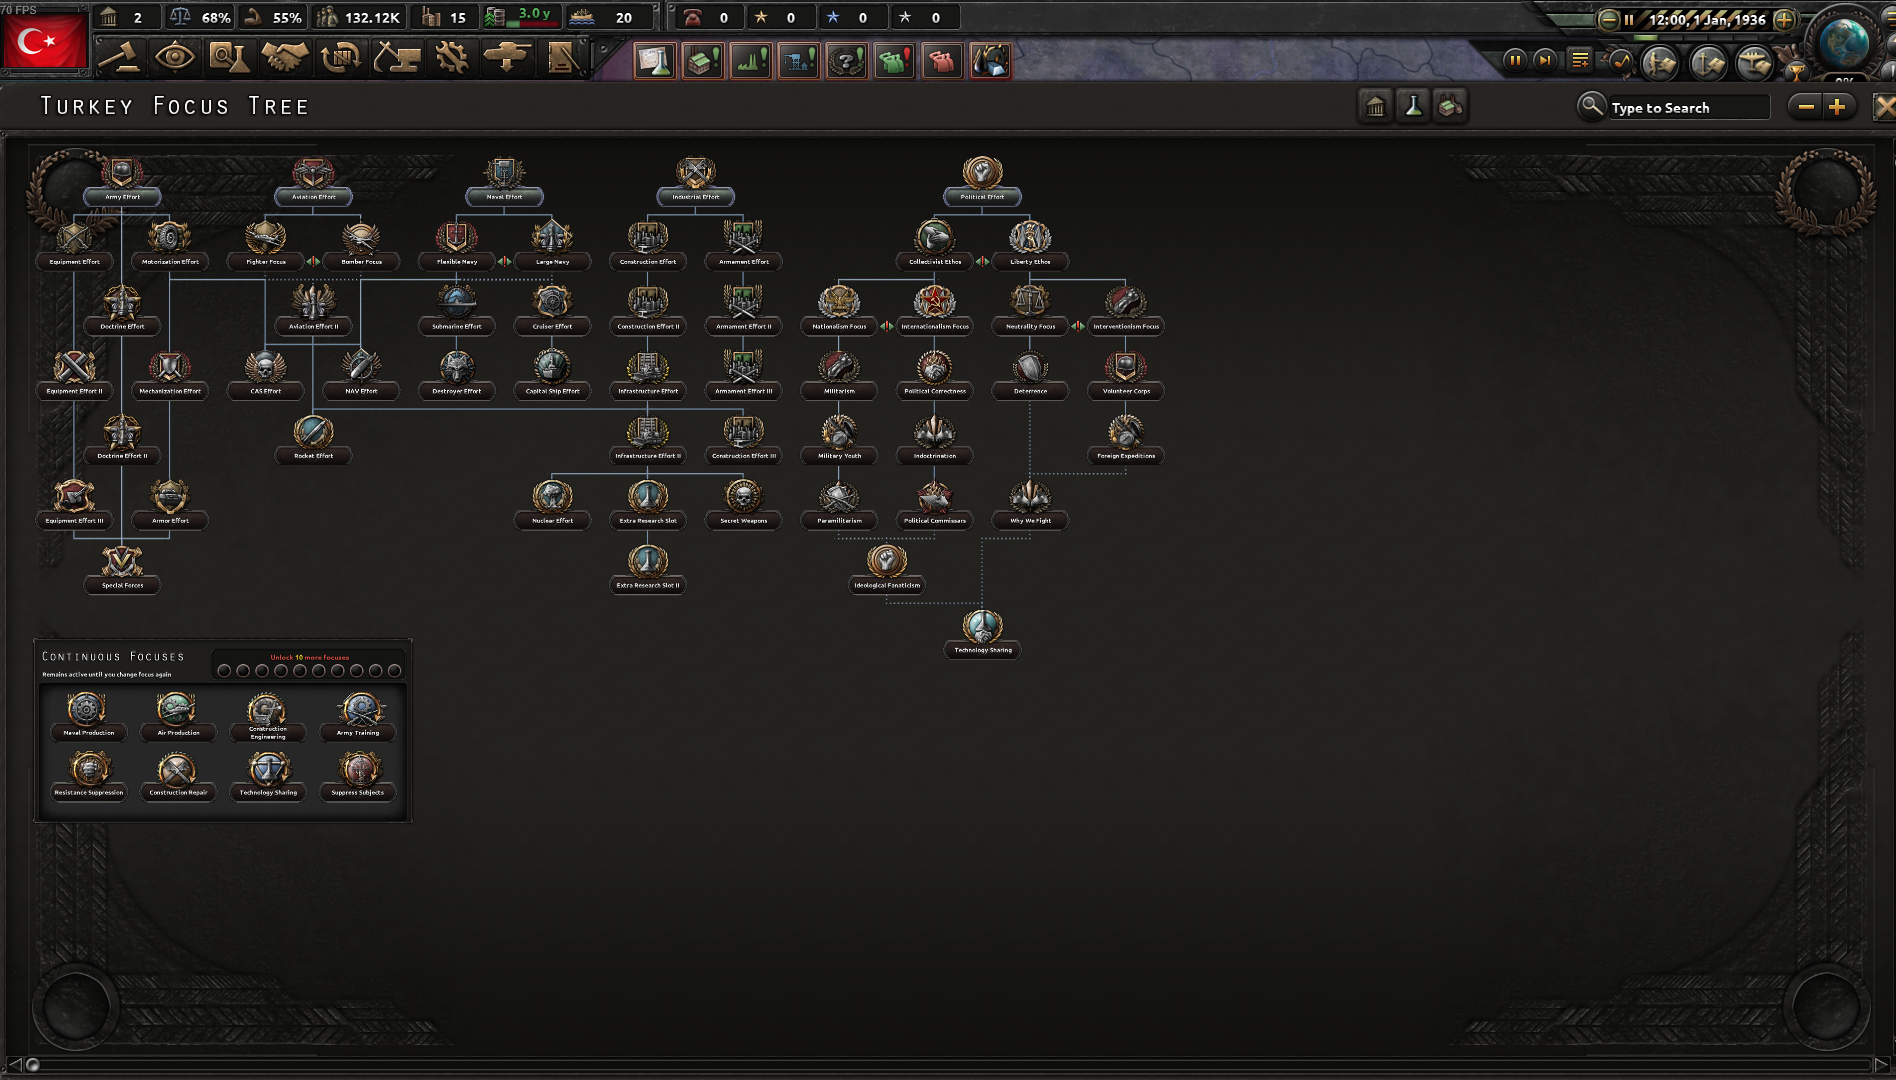Choose the Naval Production continuous focus
The width and height of the screenshot is (1896, 1080).
click(x=88, y=716)
